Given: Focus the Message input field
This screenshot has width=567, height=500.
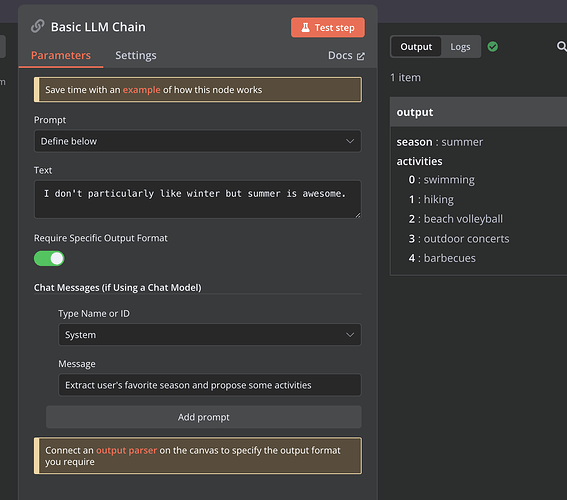Looking at the screenshot, I should click(x=210, y=385).
